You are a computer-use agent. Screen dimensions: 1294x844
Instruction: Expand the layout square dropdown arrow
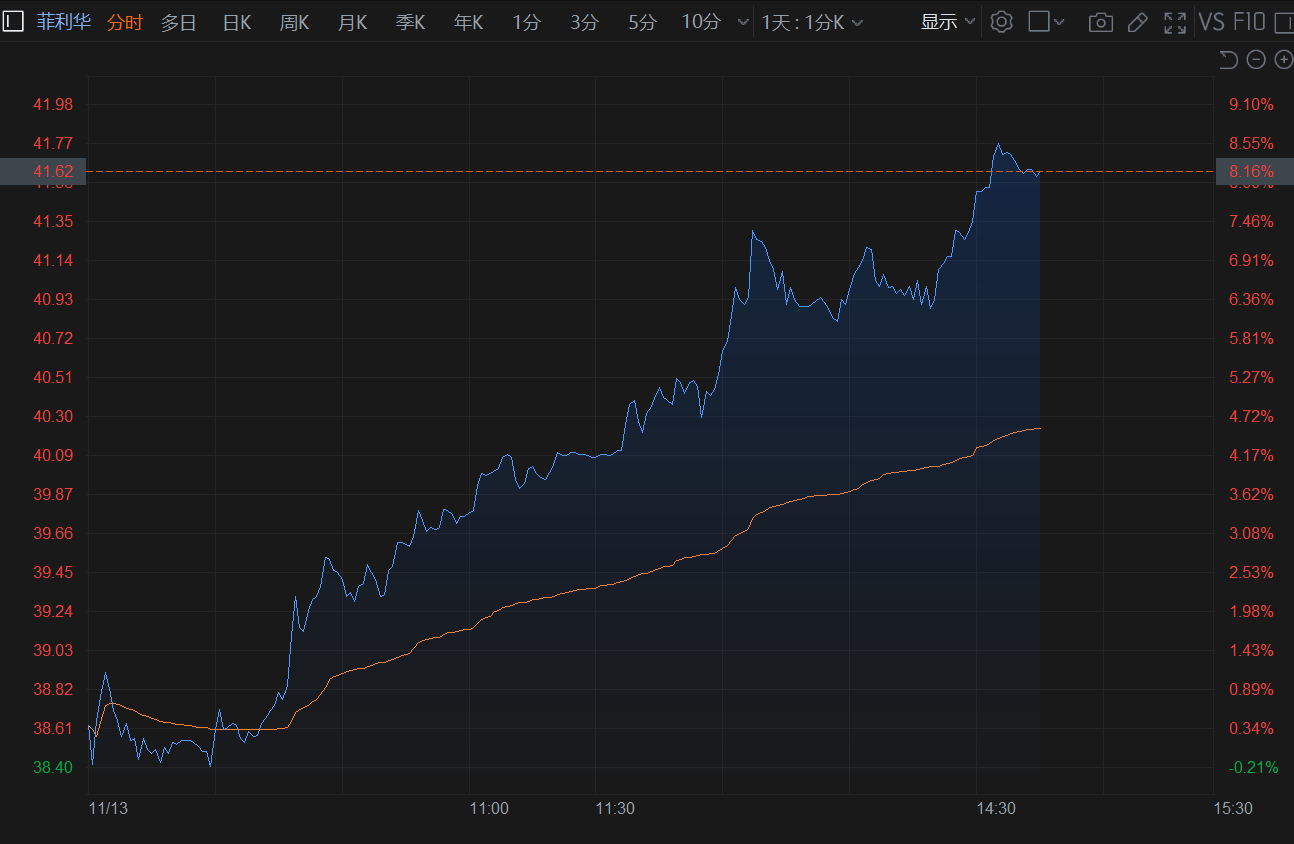1060,22
